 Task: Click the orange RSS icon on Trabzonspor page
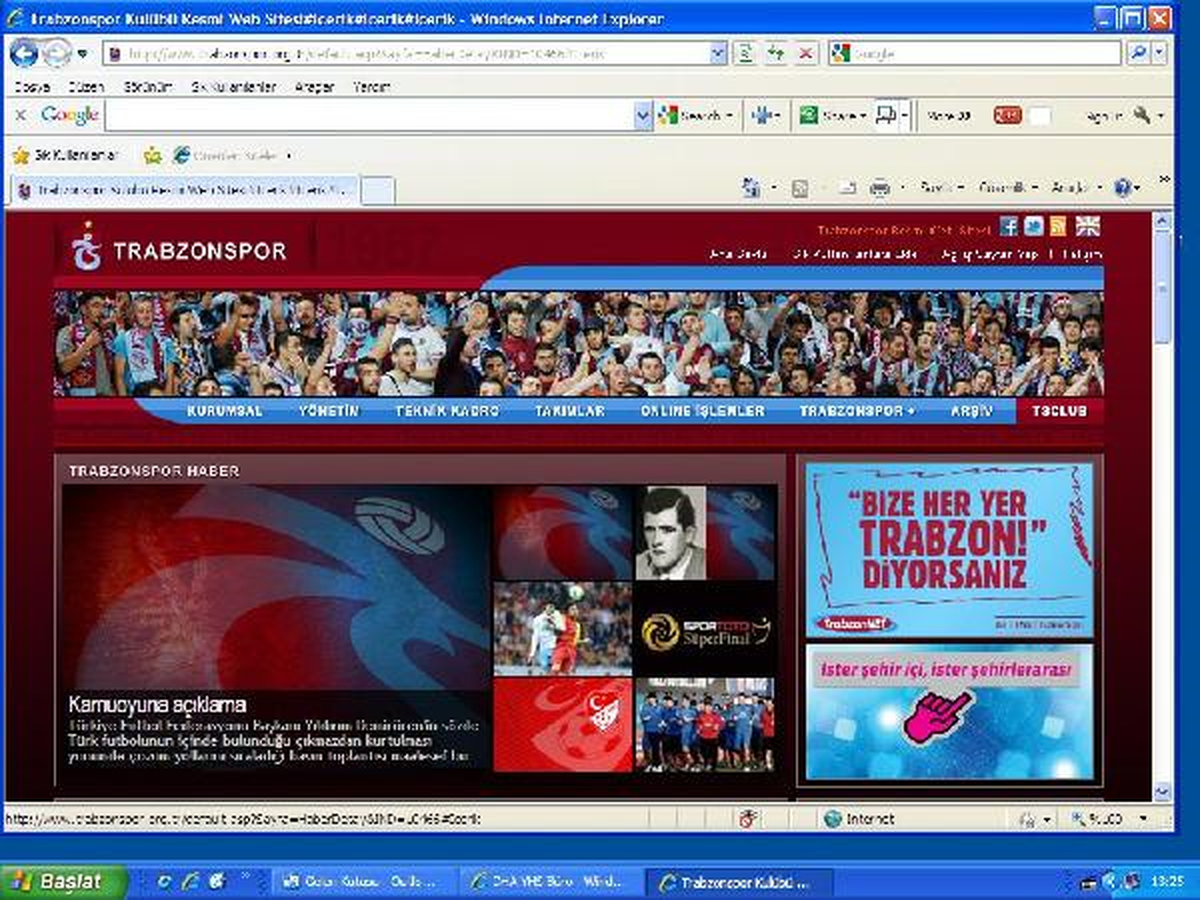tap(1057, 226)
